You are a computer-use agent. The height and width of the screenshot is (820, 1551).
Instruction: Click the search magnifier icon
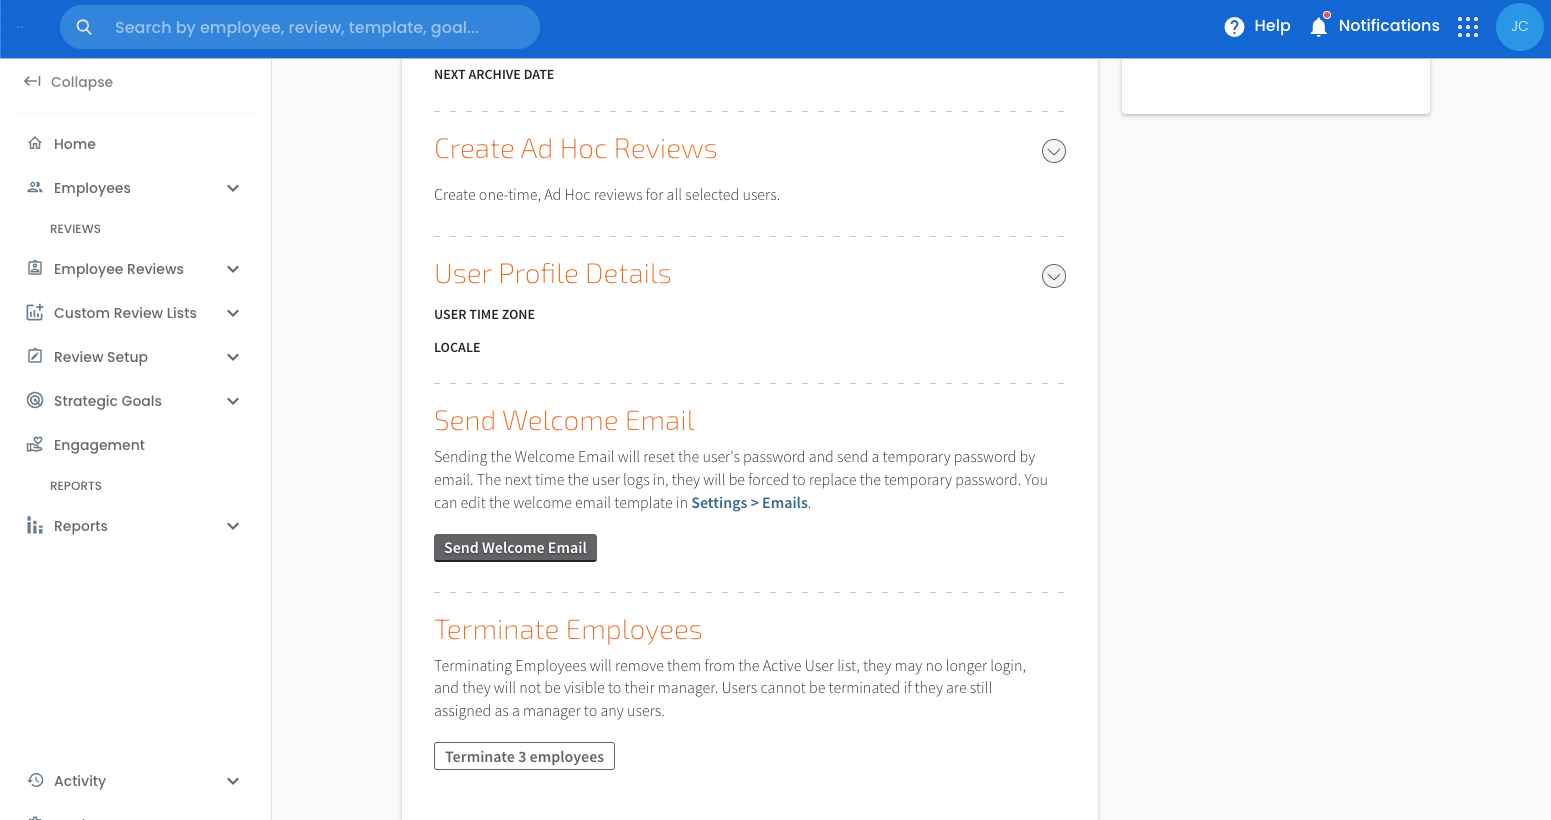pyautogui.click(x=84, y=27)
